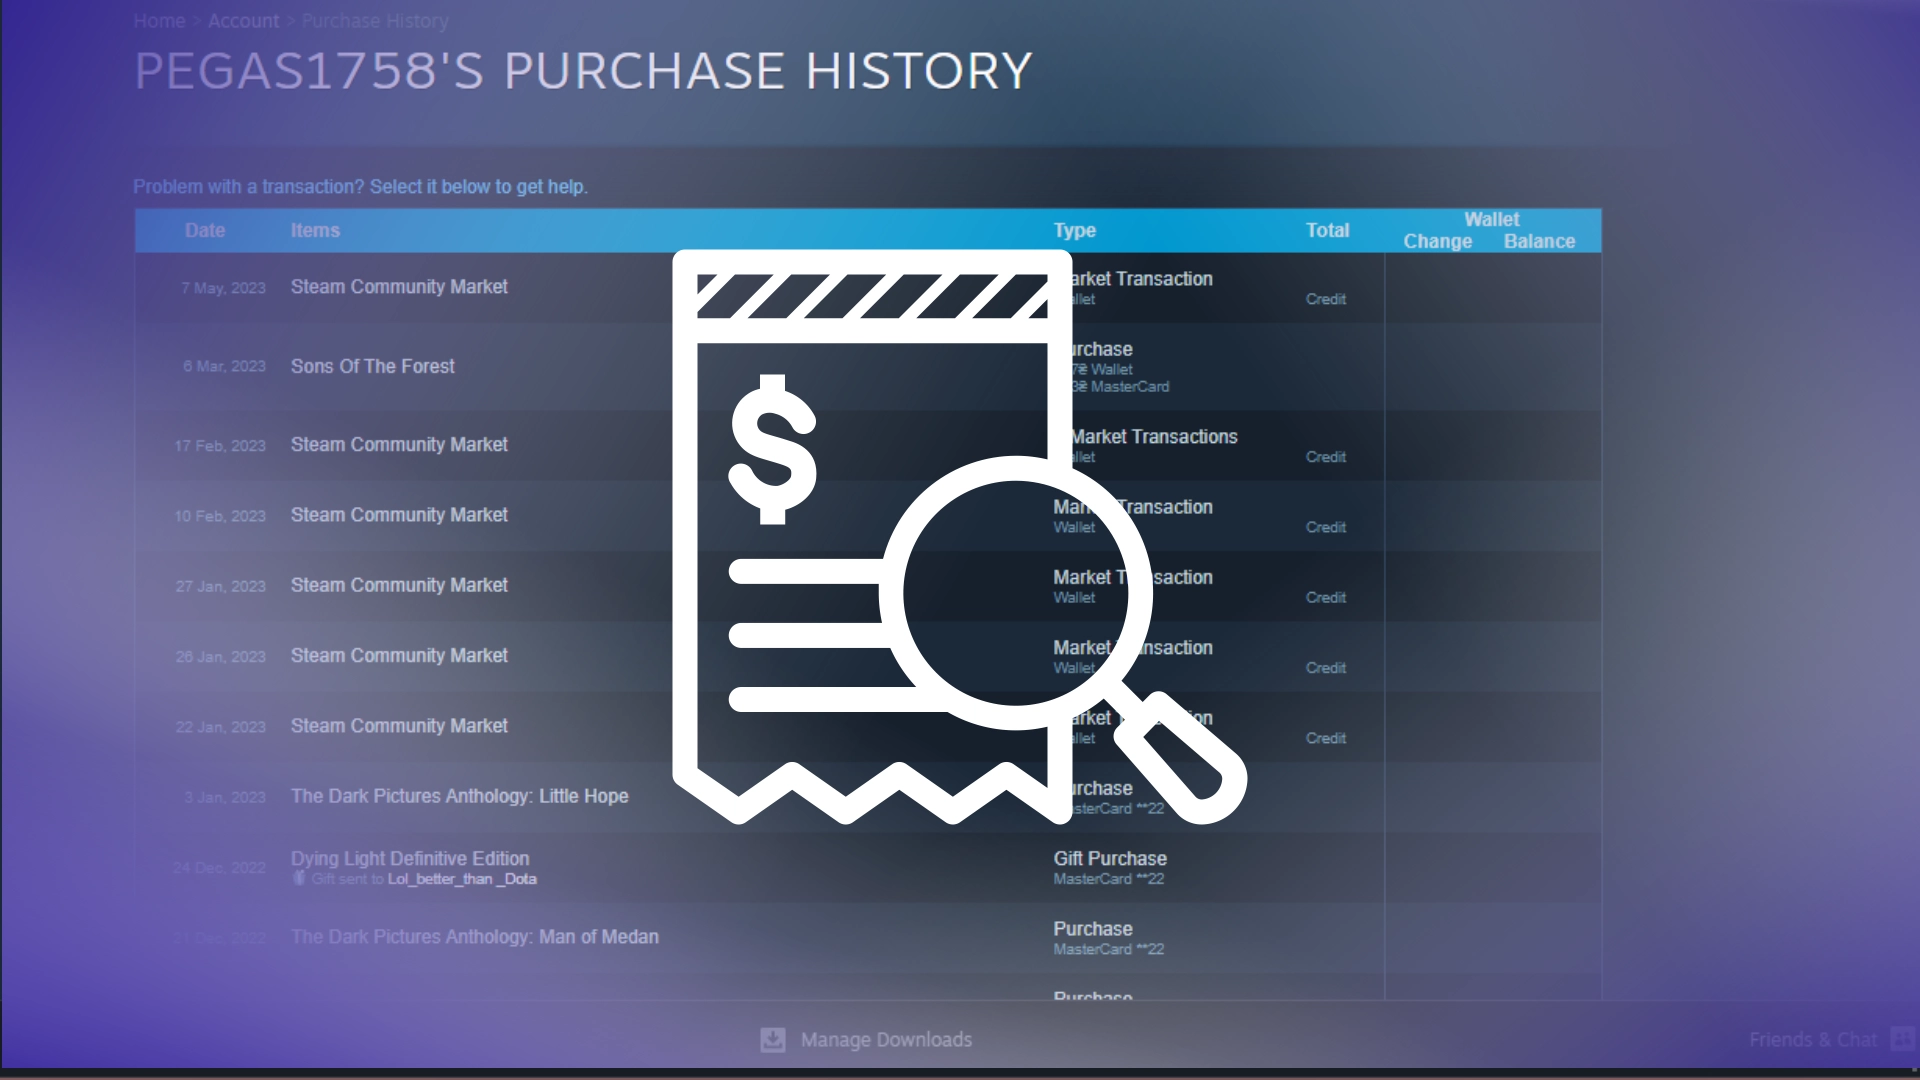Click the Manage Downloads icon
Image resolution: width=1920 pixels, height=1080 pixels.
click(x=771, y=1040)
